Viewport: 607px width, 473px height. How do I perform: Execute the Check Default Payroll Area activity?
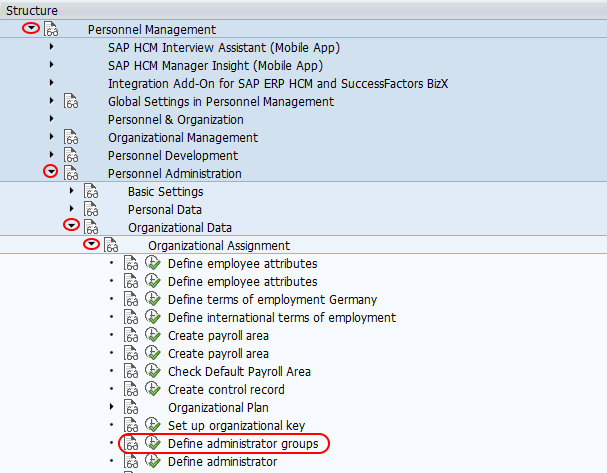153,370
